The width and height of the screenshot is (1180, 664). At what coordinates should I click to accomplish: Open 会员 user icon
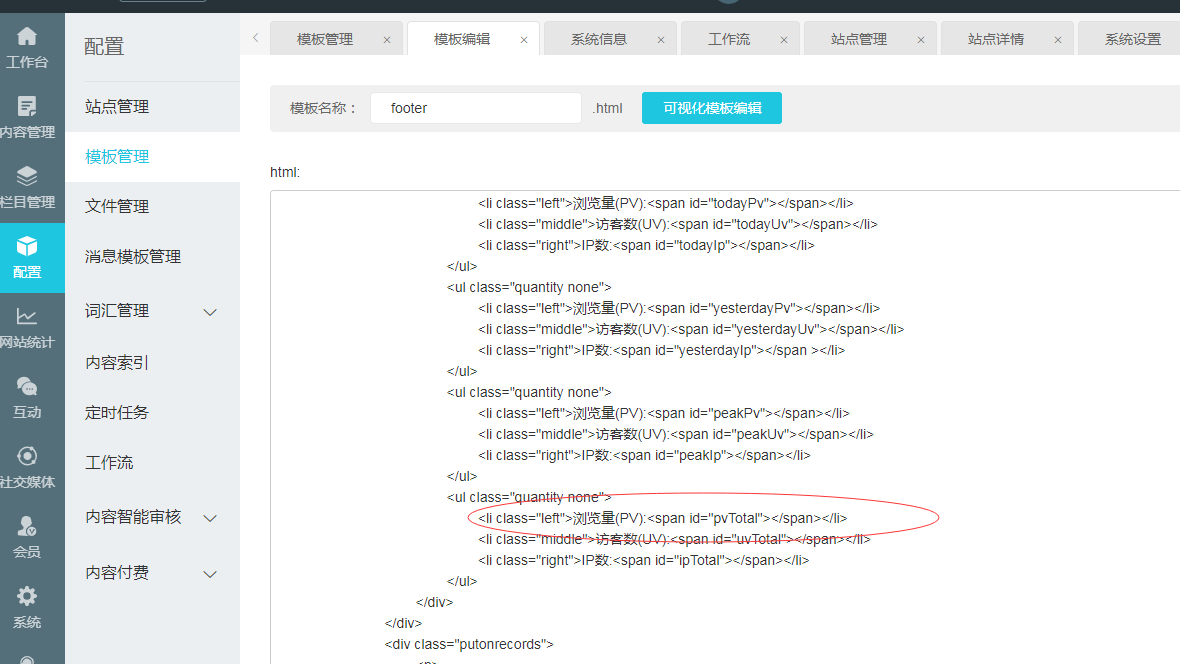[27, 526]
